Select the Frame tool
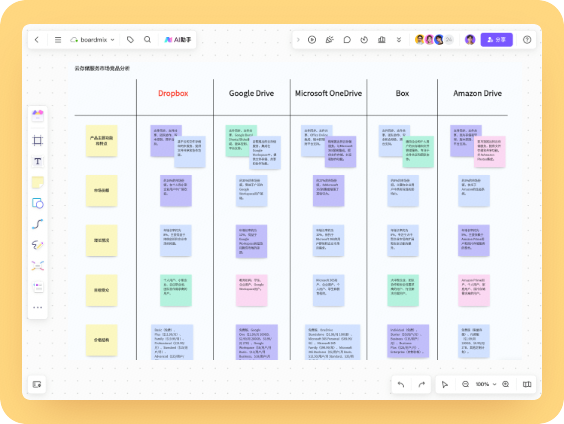The image size is (564, 424). tap(38, 140)
